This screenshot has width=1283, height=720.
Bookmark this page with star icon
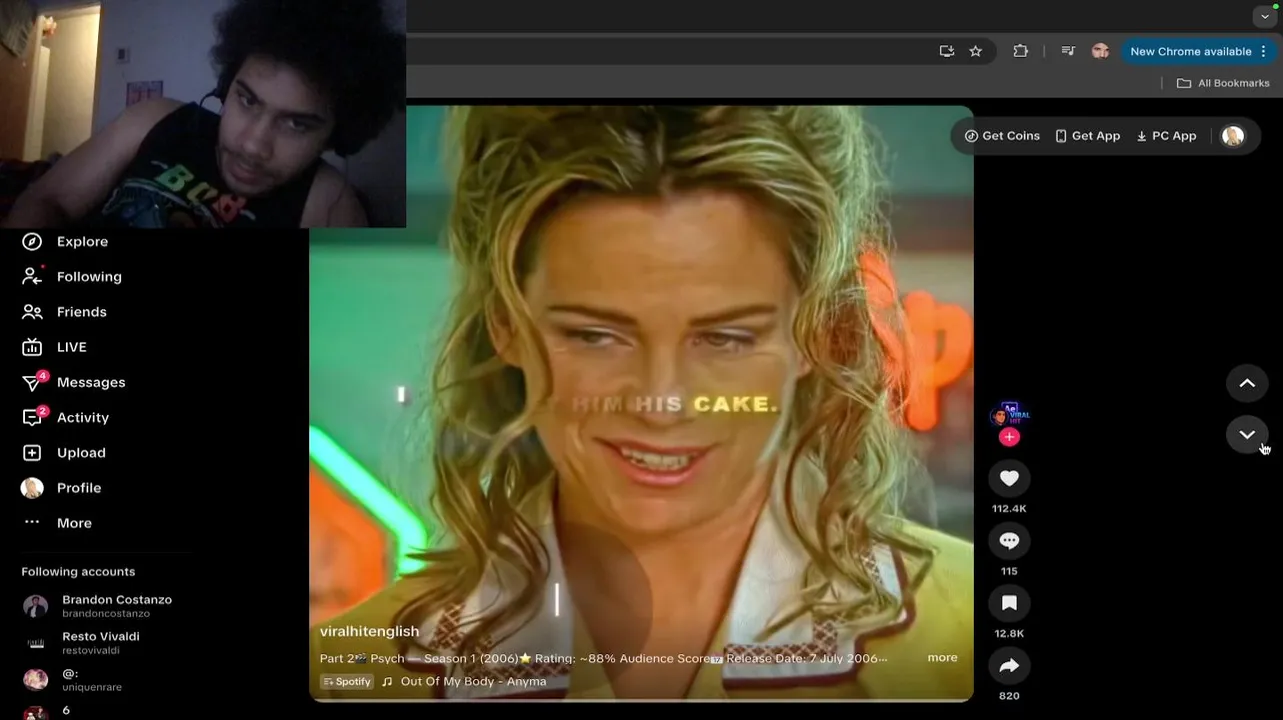(x=976, y=51)
